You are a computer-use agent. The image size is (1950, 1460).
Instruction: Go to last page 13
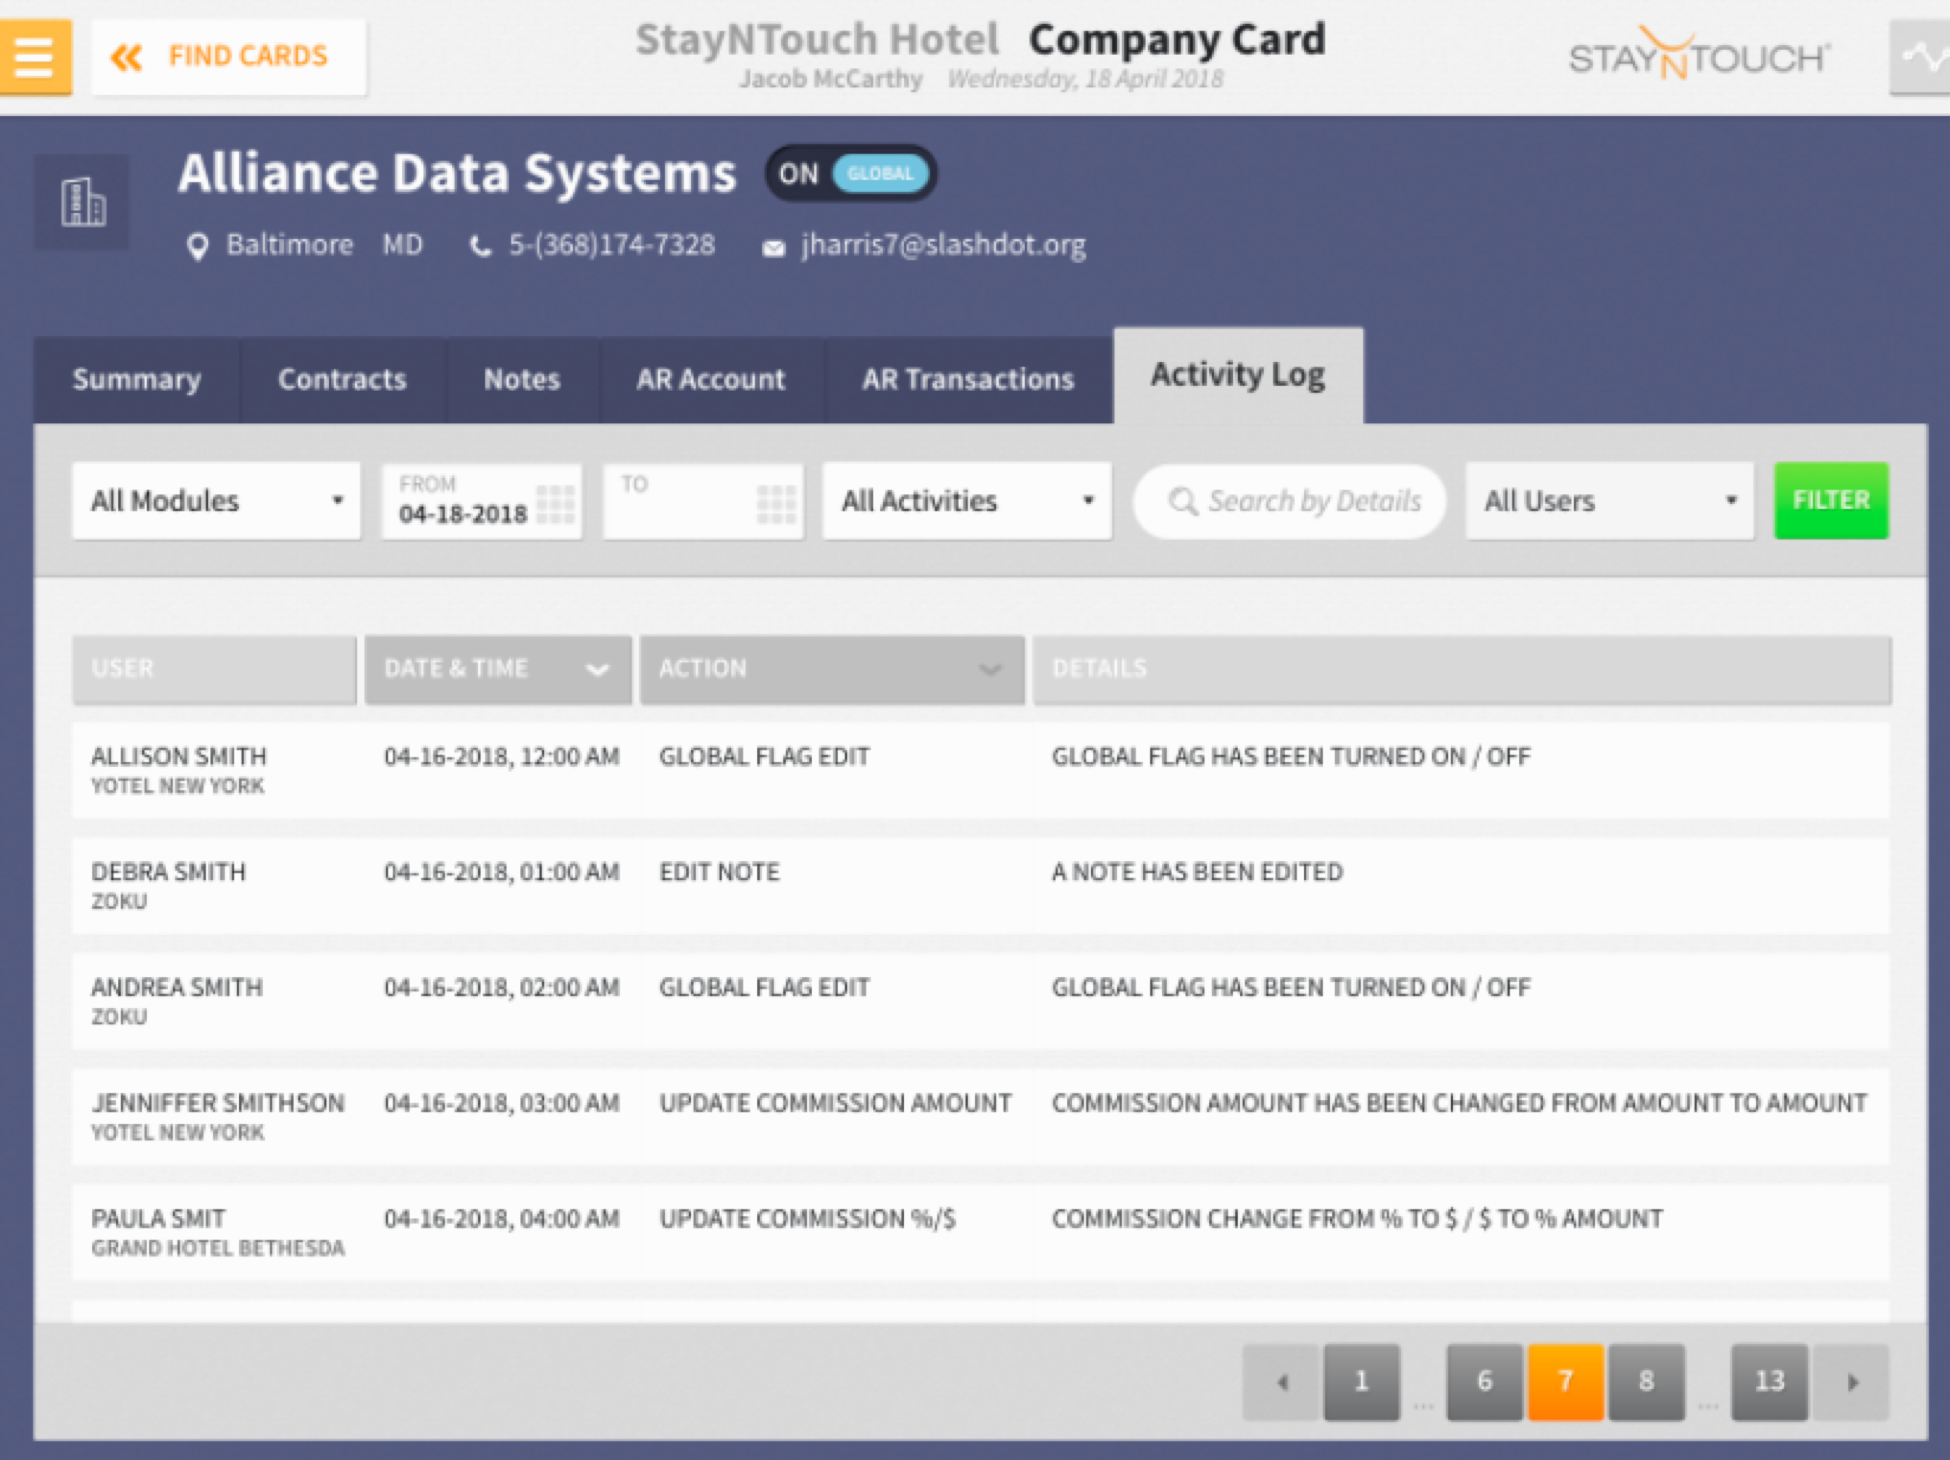[1770, 1382]
